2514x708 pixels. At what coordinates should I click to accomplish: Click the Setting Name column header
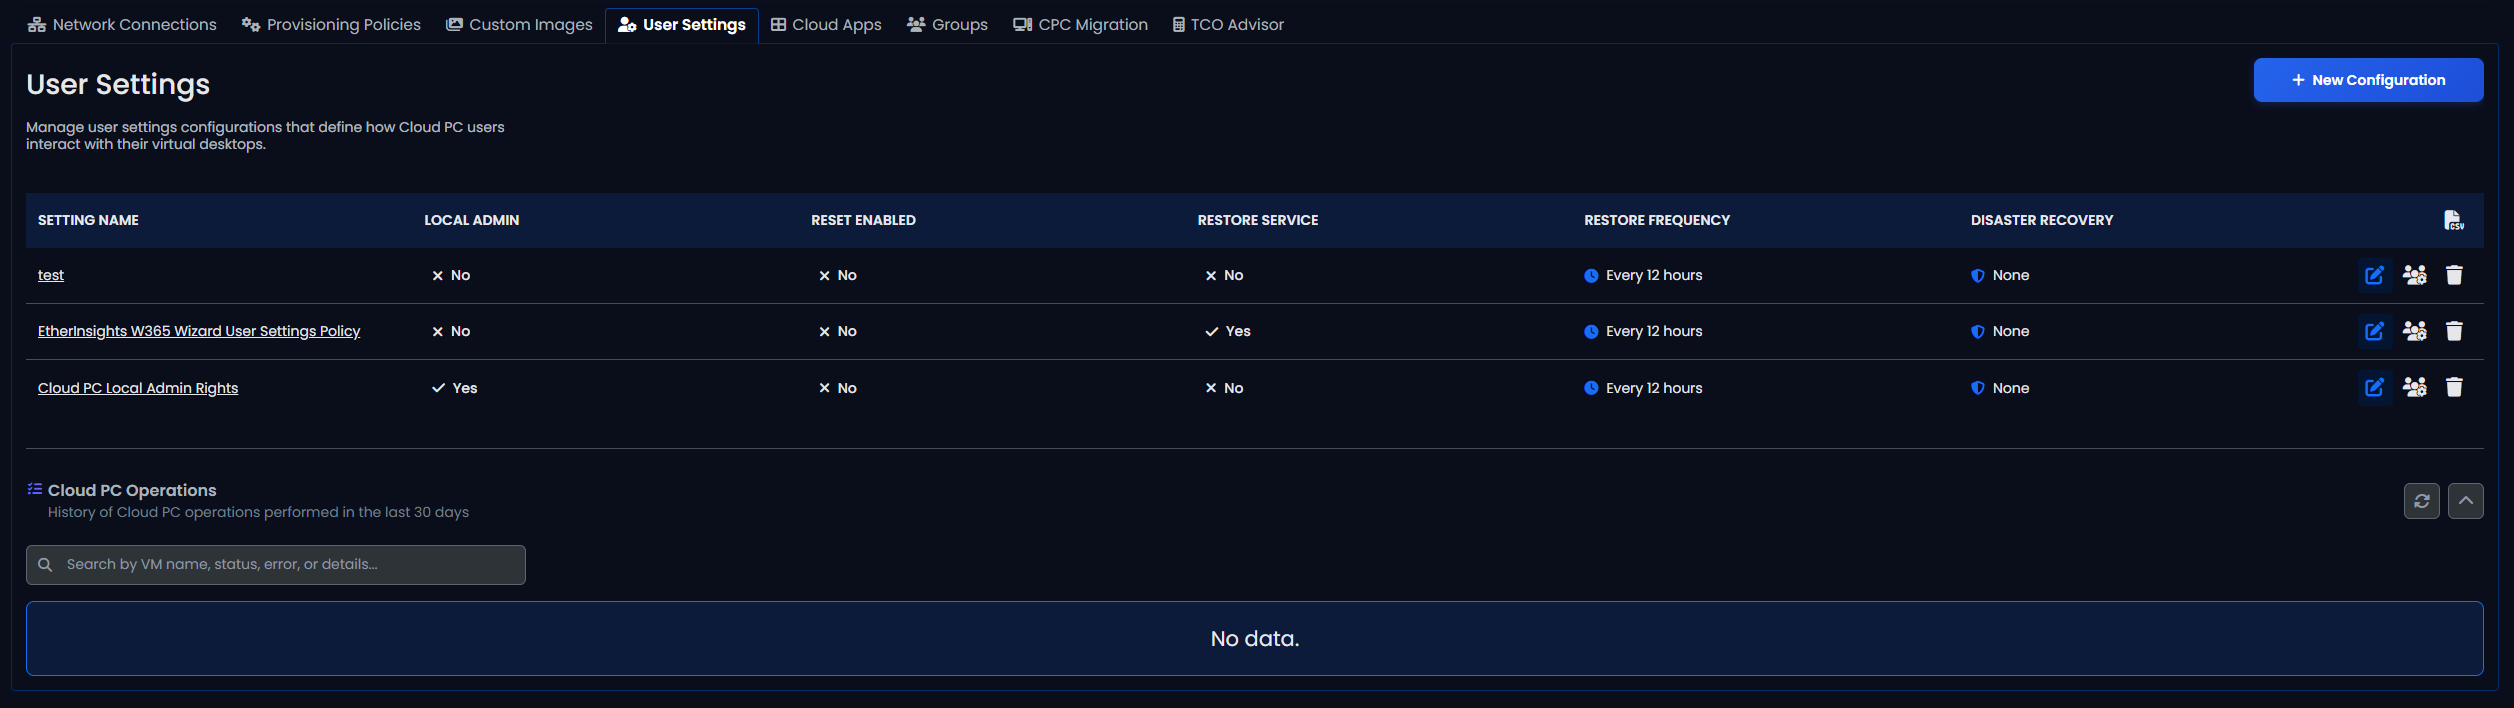pyautogui.click(x=88, y=220)
